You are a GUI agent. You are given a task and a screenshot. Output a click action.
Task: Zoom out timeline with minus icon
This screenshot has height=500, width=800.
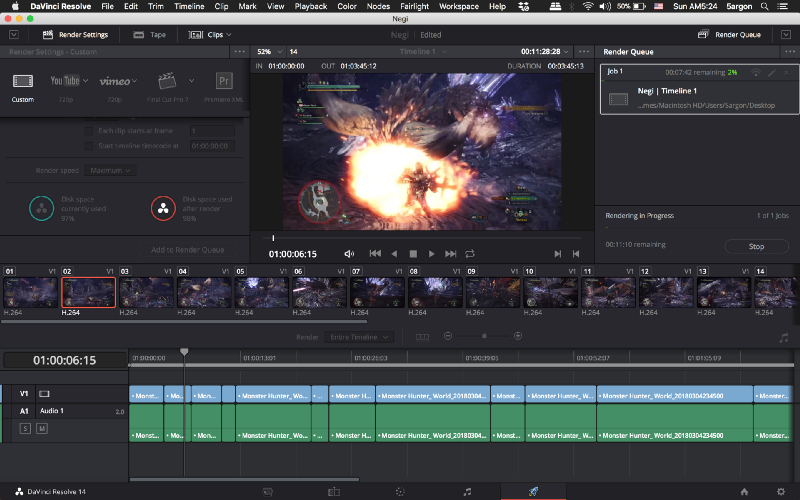(448, 336)
